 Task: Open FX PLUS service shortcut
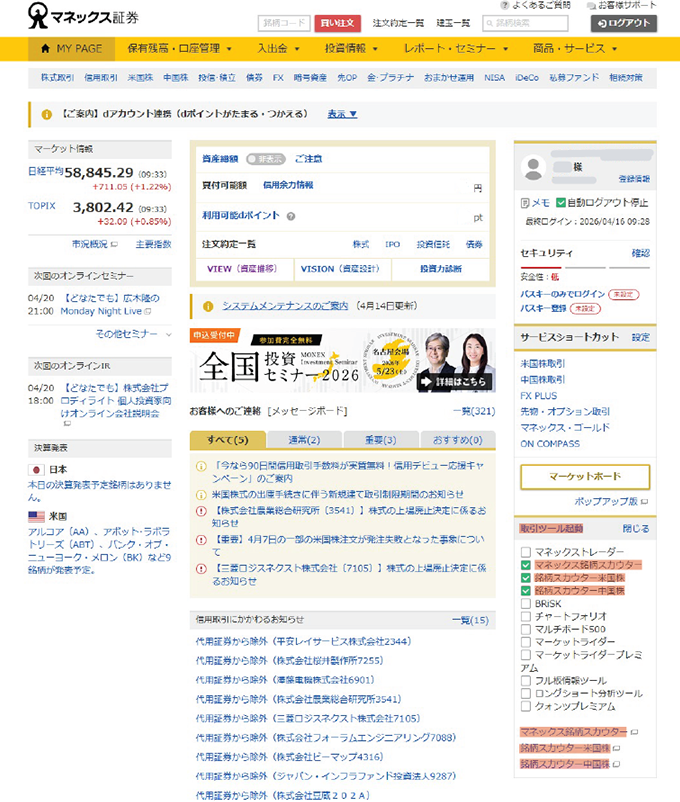coord(538,396)
